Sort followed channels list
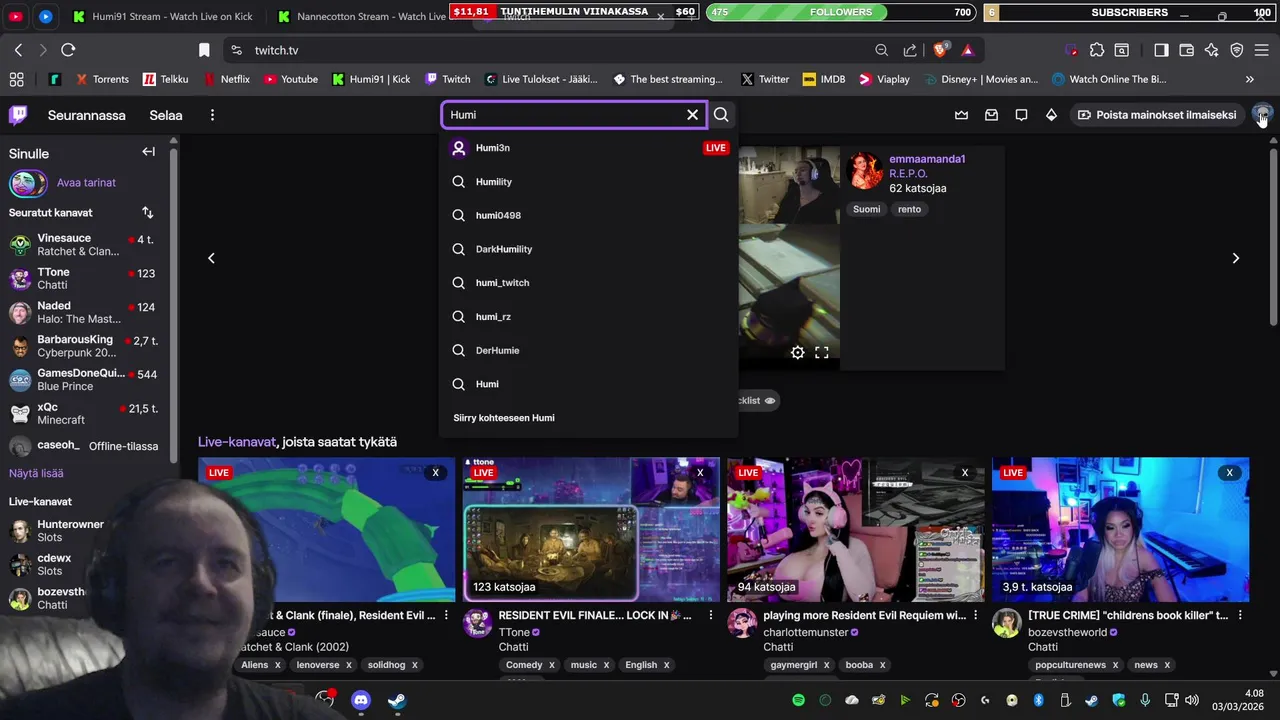Screen dimensions: 1280x720 pyautogui.click(x=148, y=213)
